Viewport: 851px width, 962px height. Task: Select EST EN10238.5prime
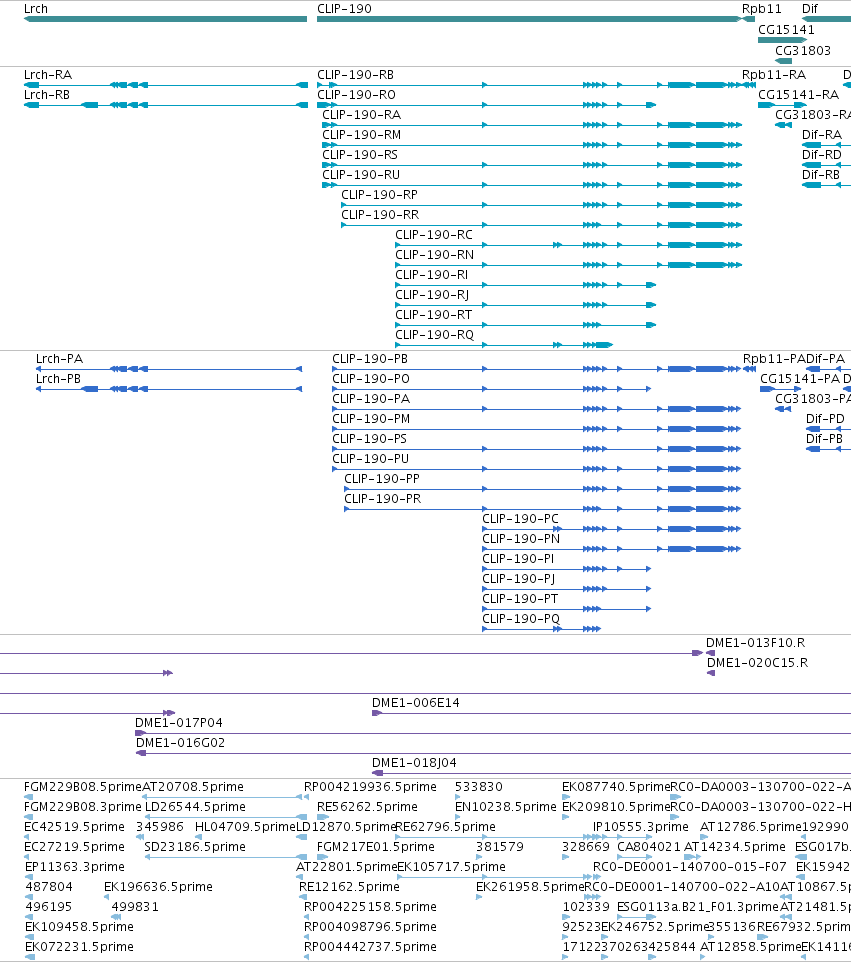pos(506,807)
